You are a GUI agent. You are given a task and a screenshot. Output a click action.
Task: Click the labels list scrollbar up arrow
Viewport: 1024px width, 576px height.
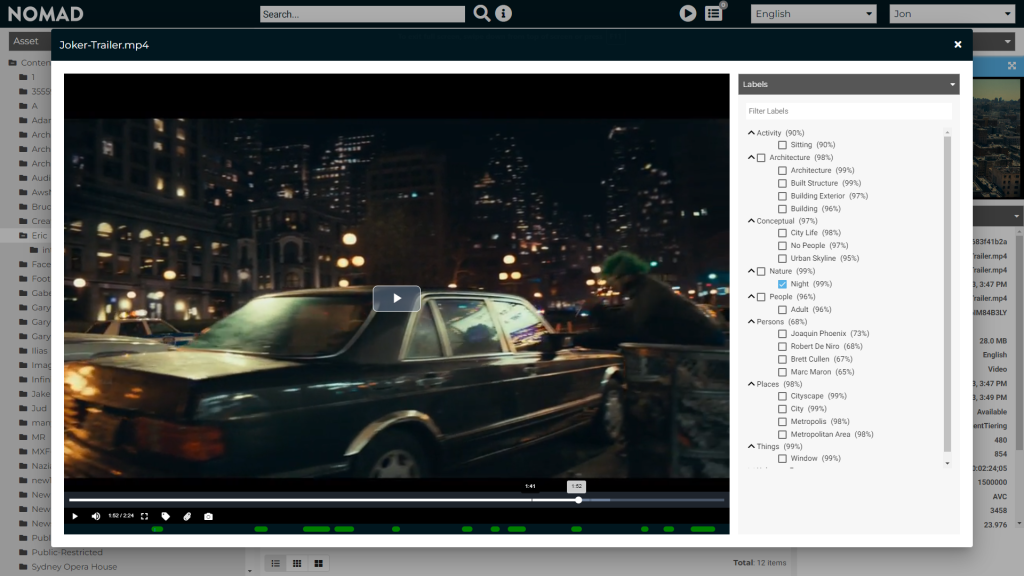coord(948,133)
